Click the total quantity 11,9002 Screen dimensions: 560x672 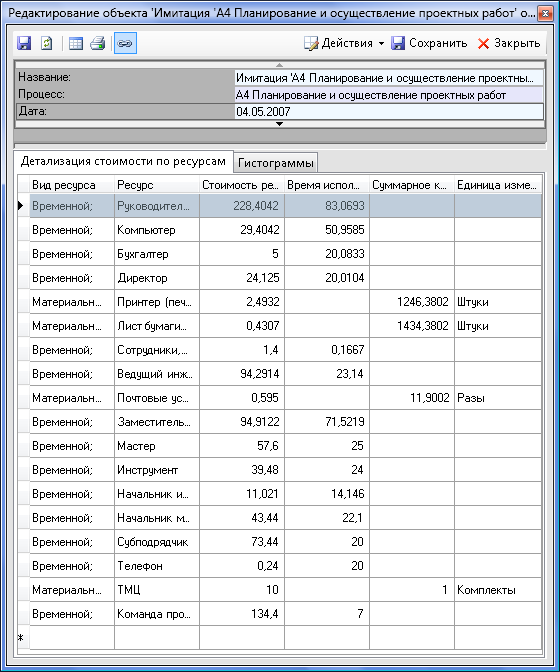412,398
